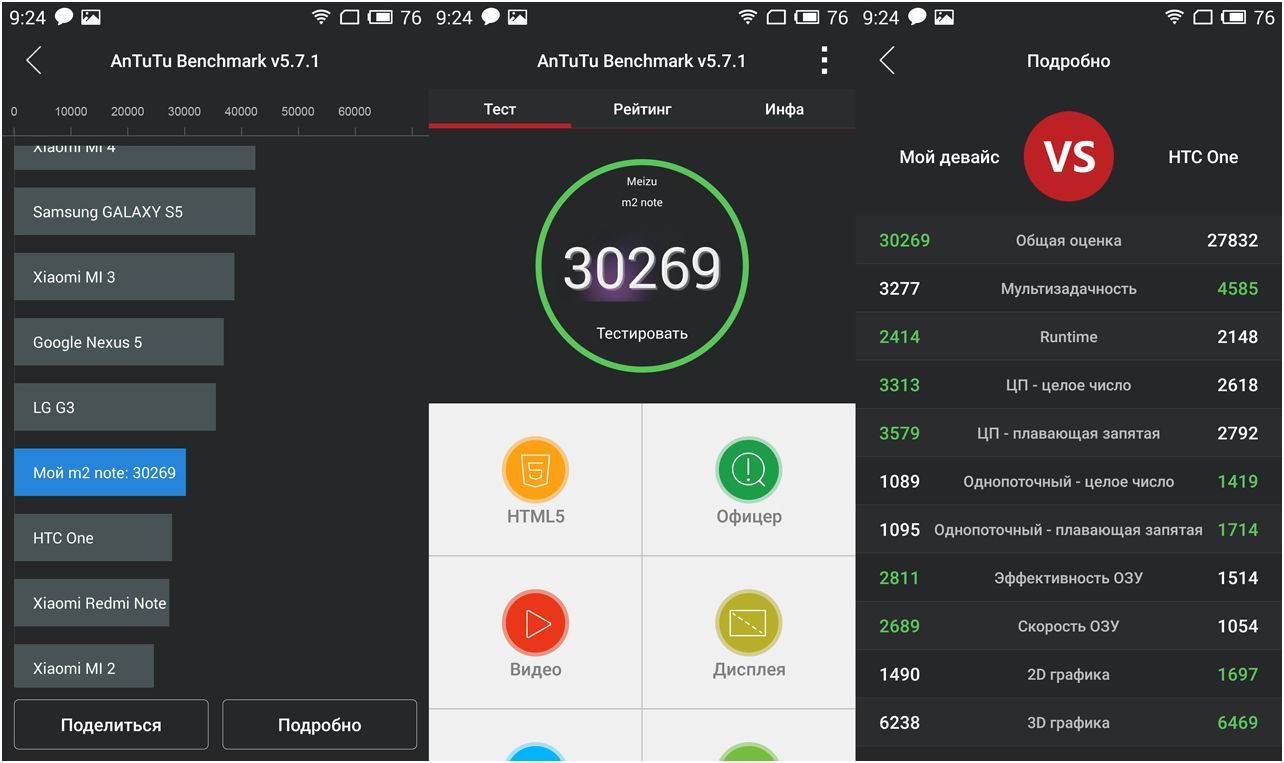The width and height of the screenshot is (1284, 763).
Task: Switch to the Тест tab
Action: tap(499, 109)
